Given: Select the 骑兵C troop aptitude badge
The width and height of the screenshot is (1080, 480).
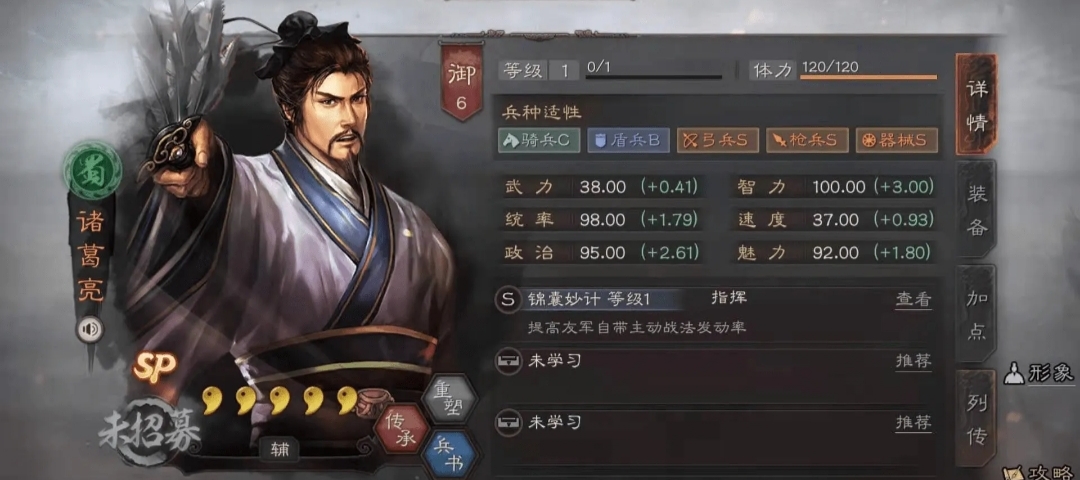Looking at the screenshot, I should 539,140.
